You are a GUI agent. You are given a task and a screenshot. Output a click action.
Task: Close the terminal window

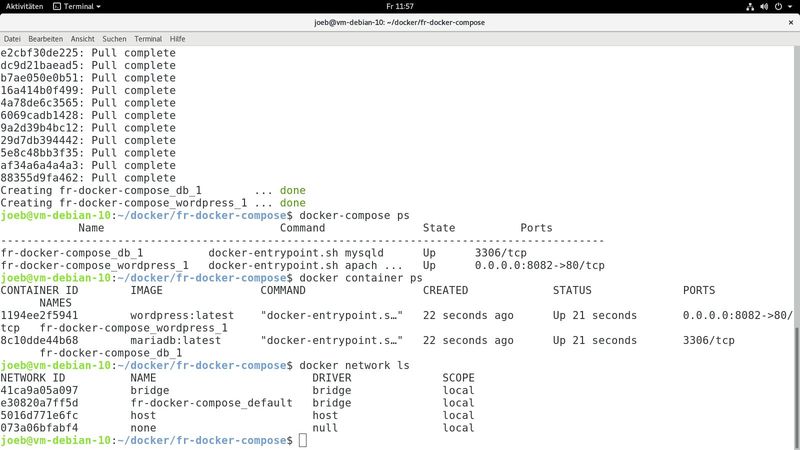coord(791,22)
